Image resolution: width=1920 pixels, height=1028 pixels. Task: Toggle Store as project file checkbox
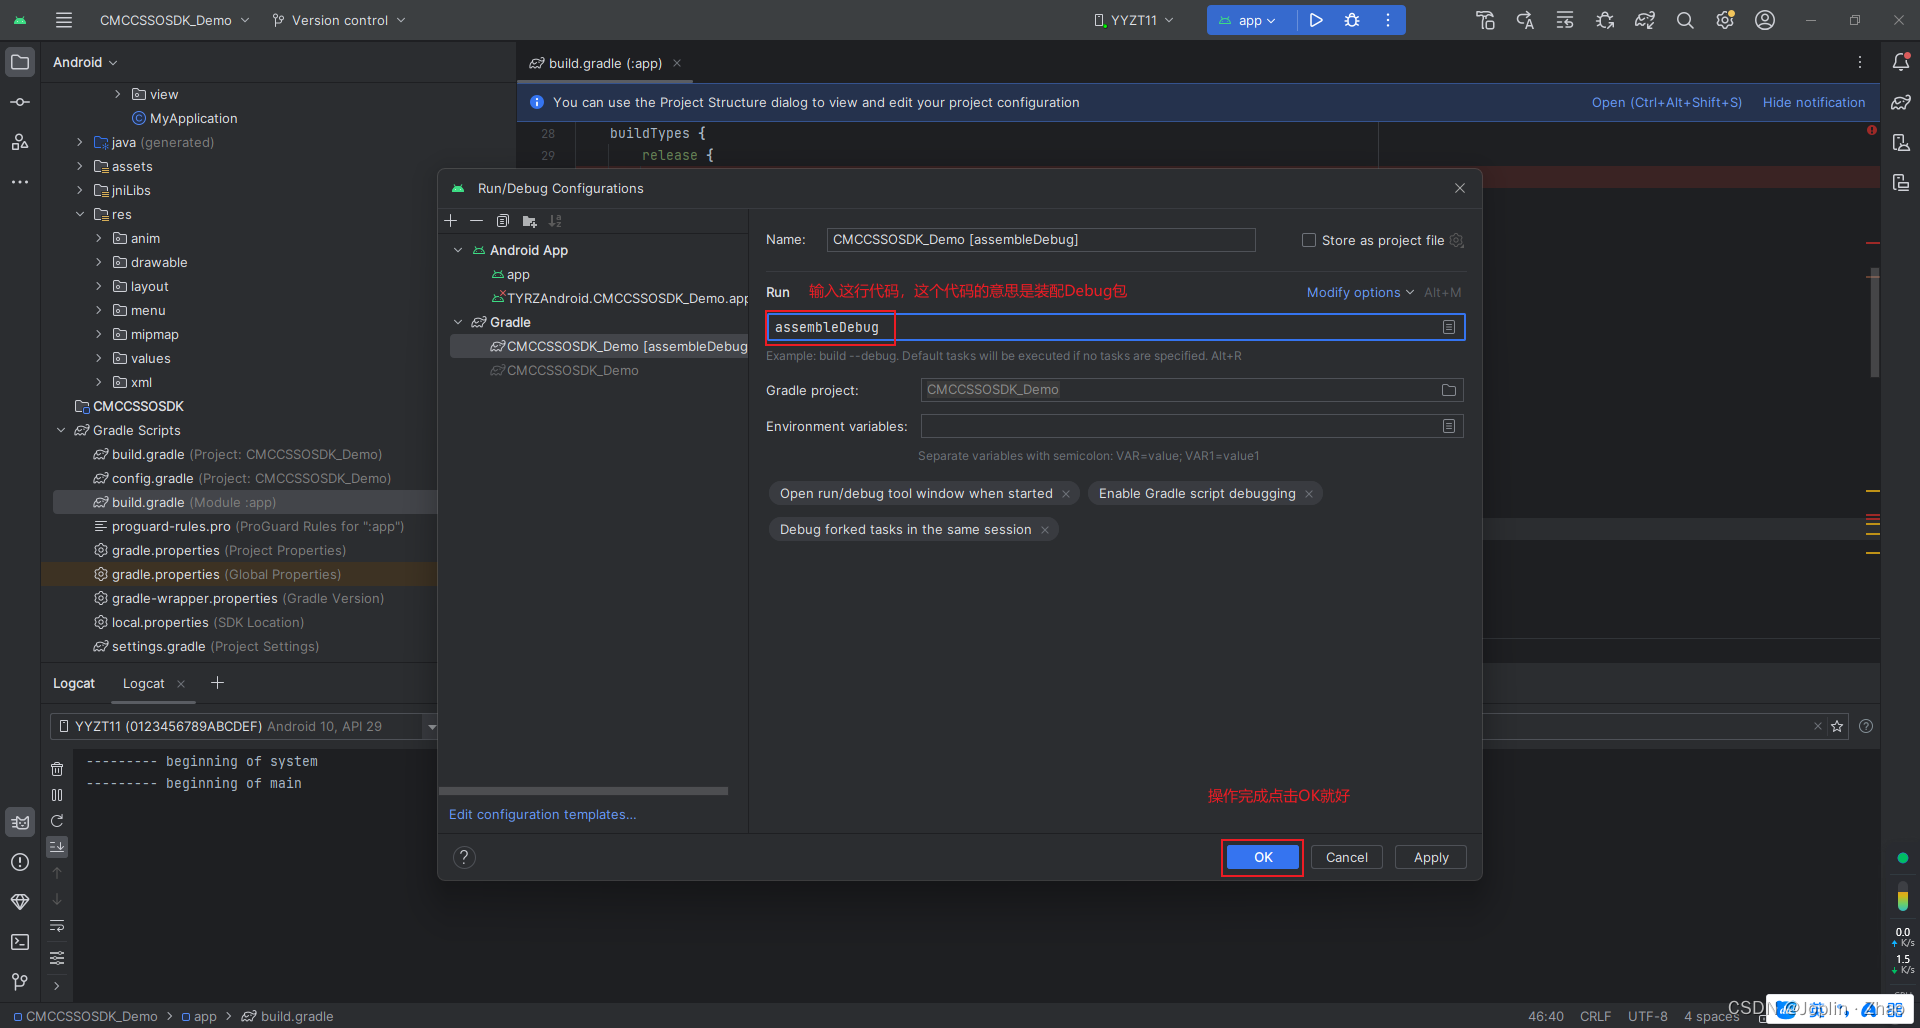coord(1309,240)
